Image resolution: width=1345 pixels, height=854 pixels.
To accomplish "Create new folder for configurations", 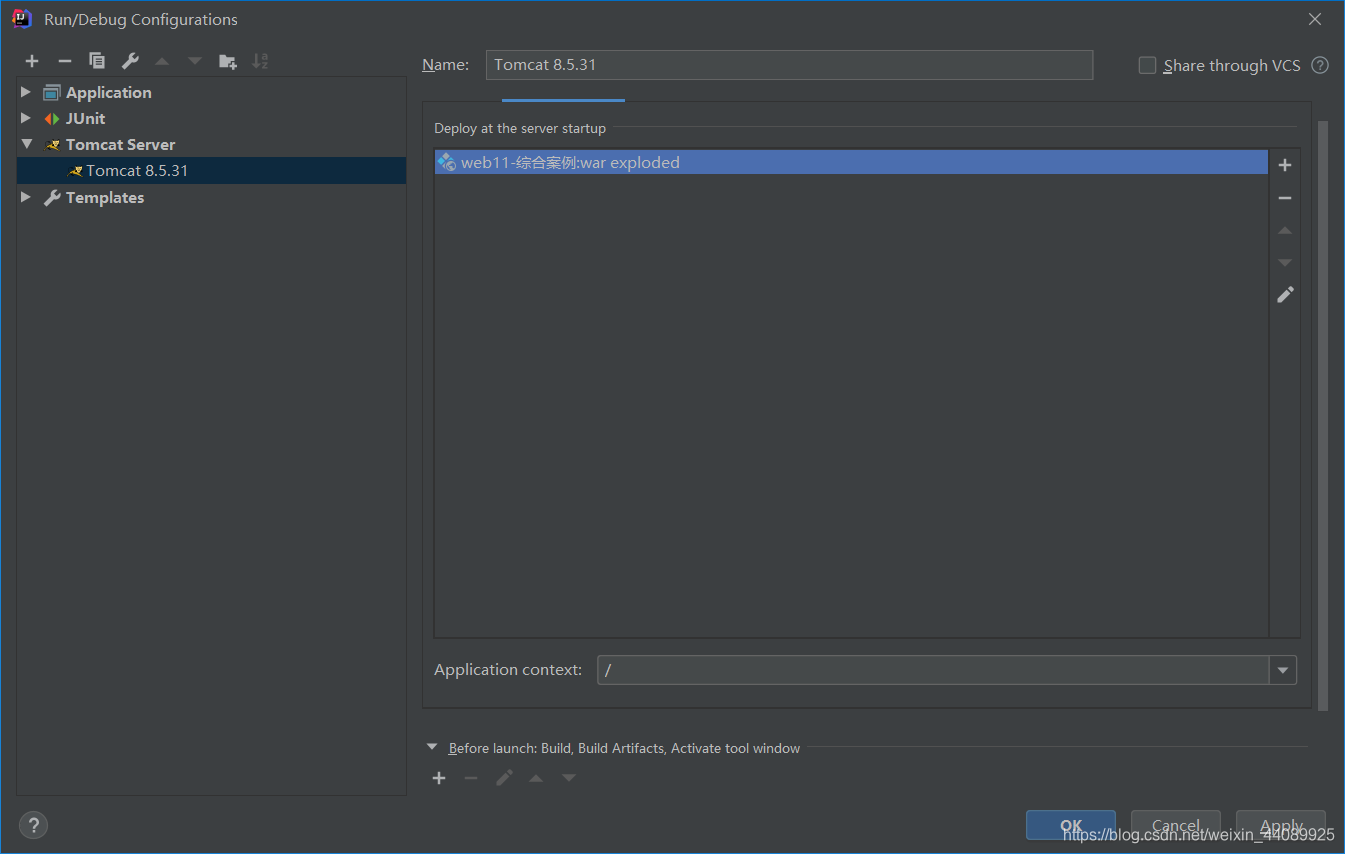I will pos(228,61).
